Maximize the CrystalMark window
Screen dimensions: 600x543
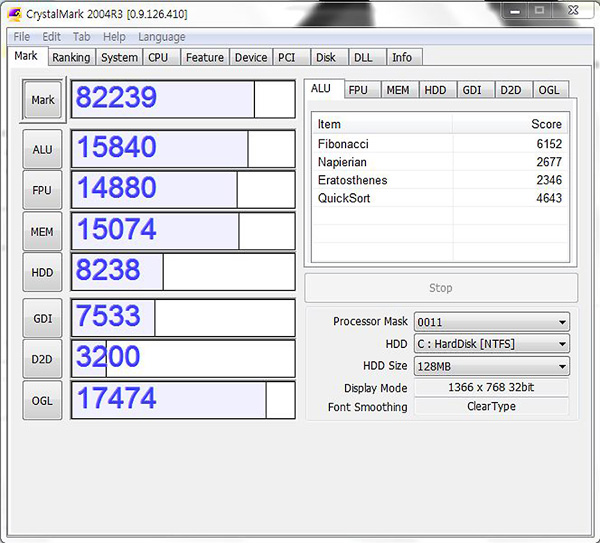(540, 11)
